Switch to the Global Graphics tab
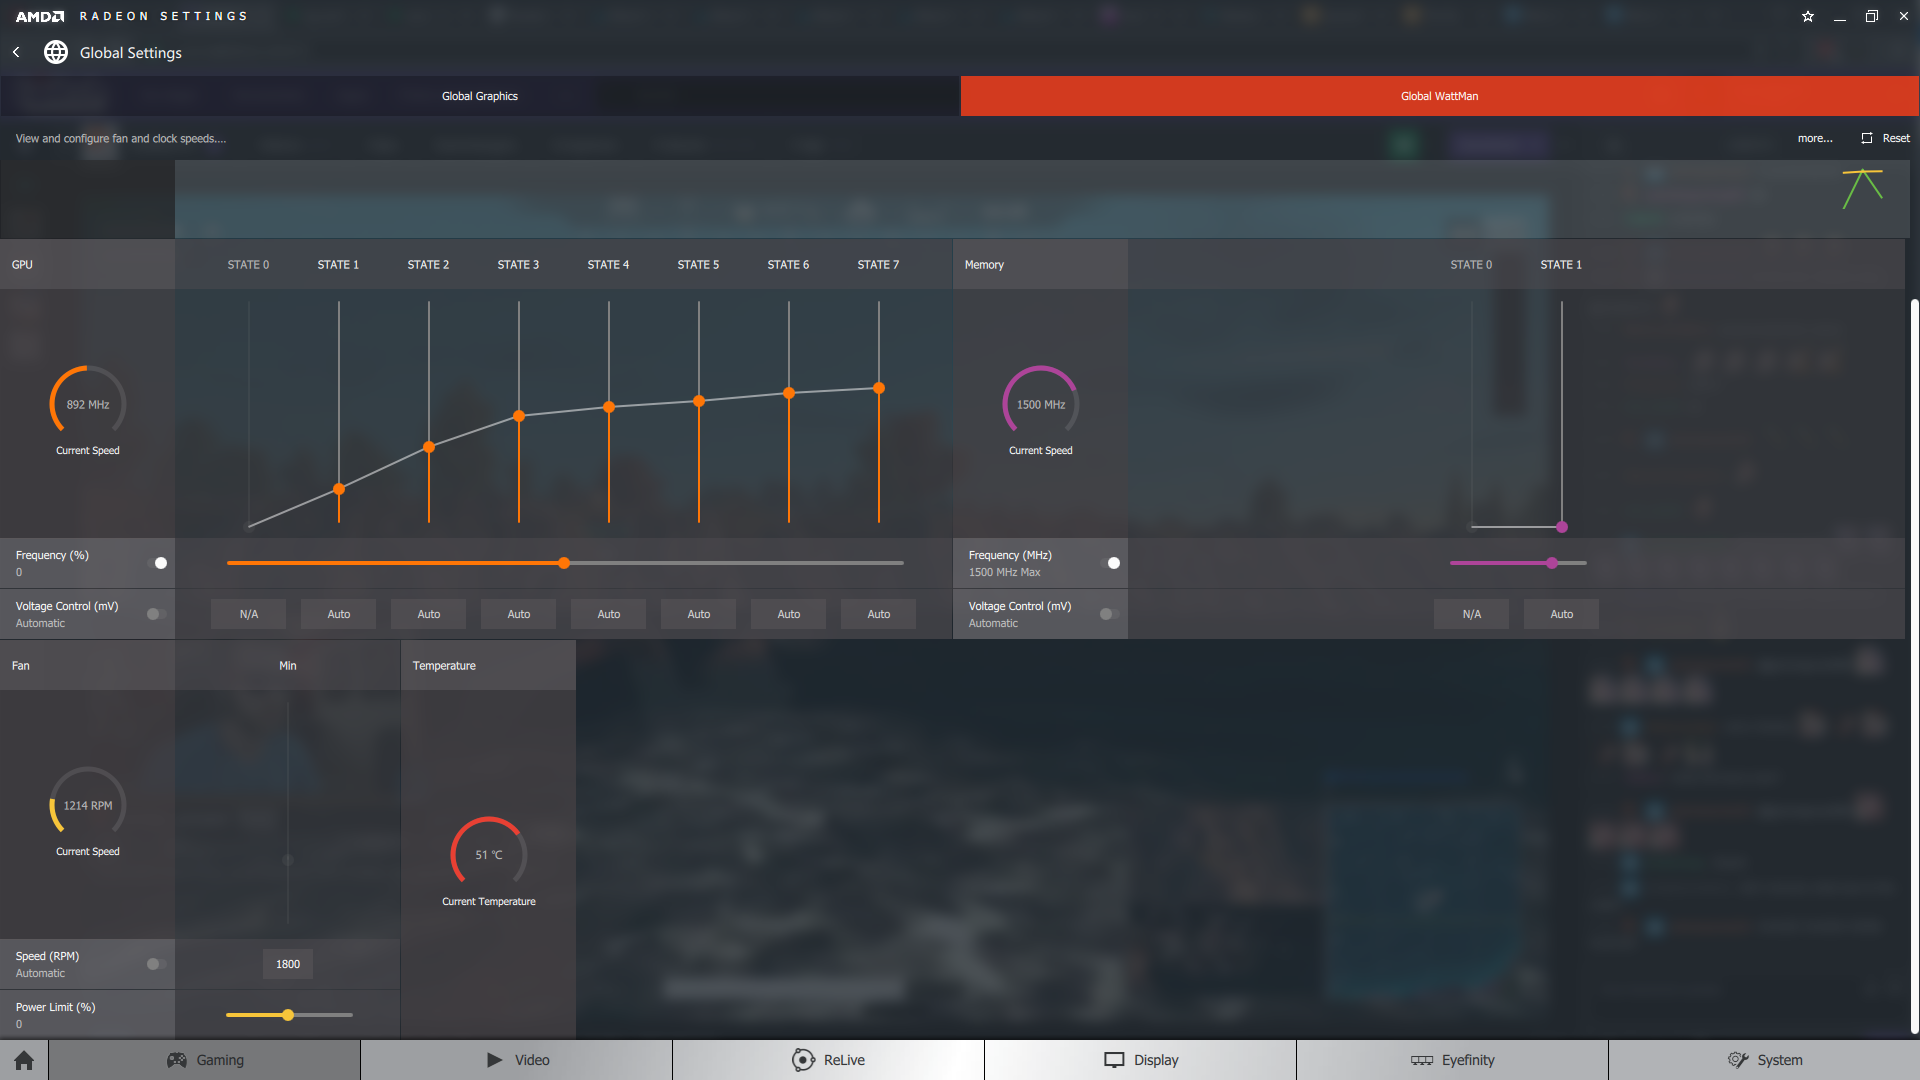Image resolution: width=1920 pixels, height=1080 pixels. coord(480,96)
